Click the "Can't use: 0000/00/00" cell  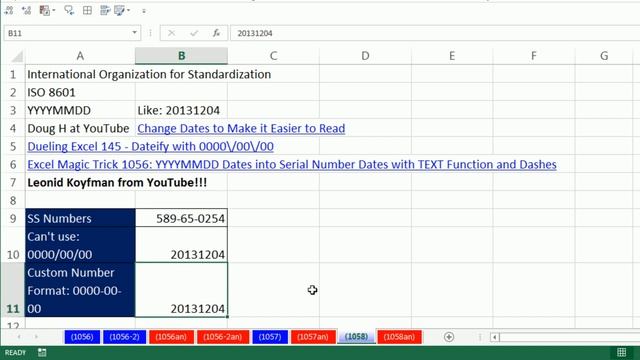(80, 245)
